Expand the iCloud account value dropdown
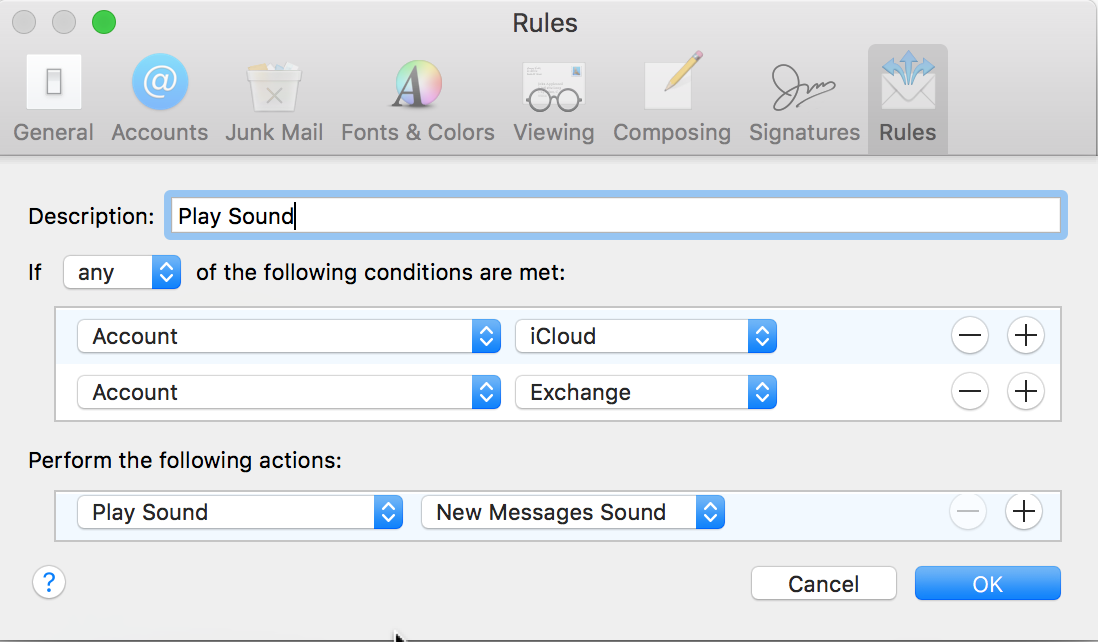 coord(646,337)
